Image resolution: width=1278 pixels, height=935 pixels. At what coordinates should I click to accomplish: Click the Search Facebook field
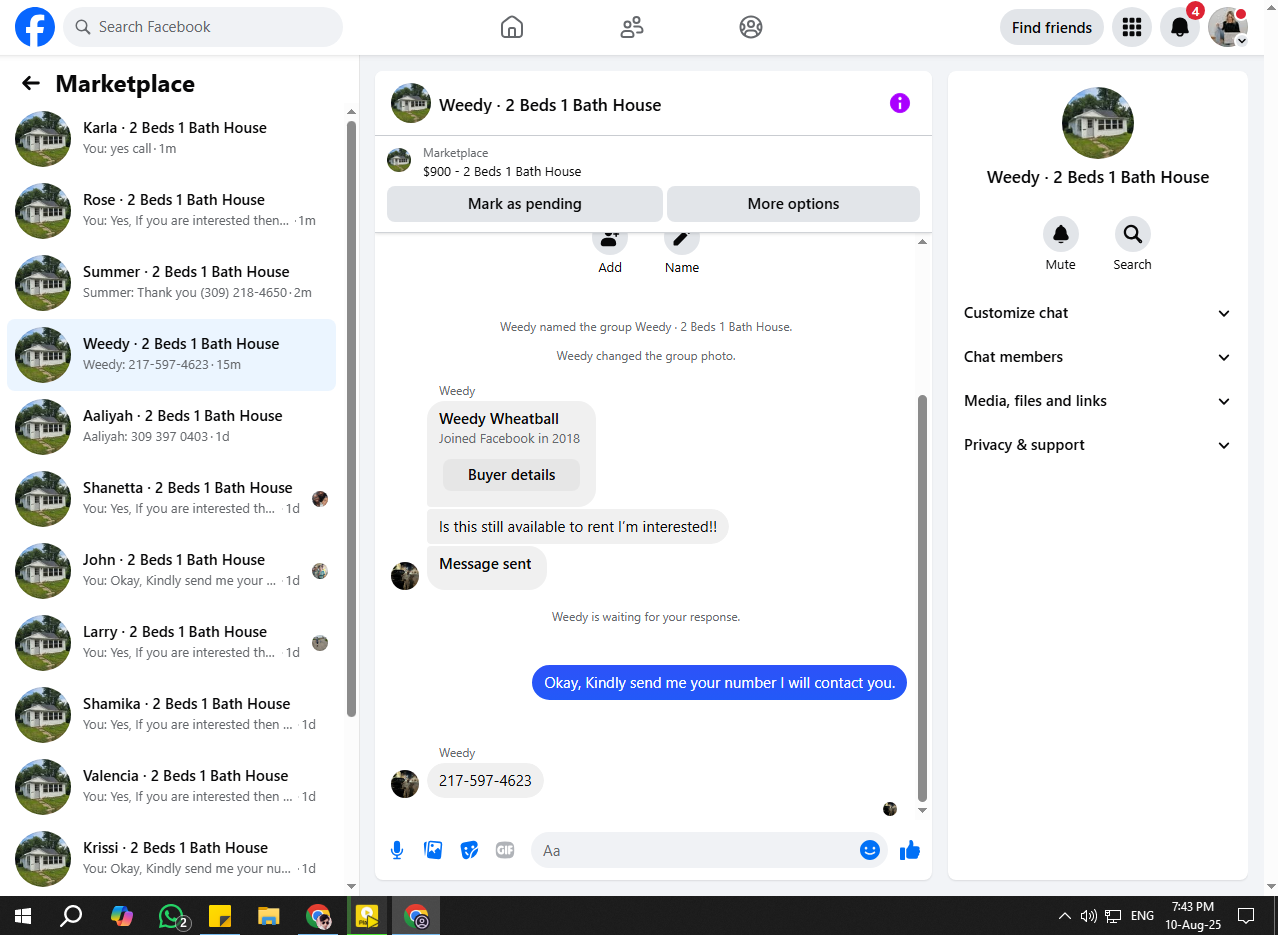(203, 27)
